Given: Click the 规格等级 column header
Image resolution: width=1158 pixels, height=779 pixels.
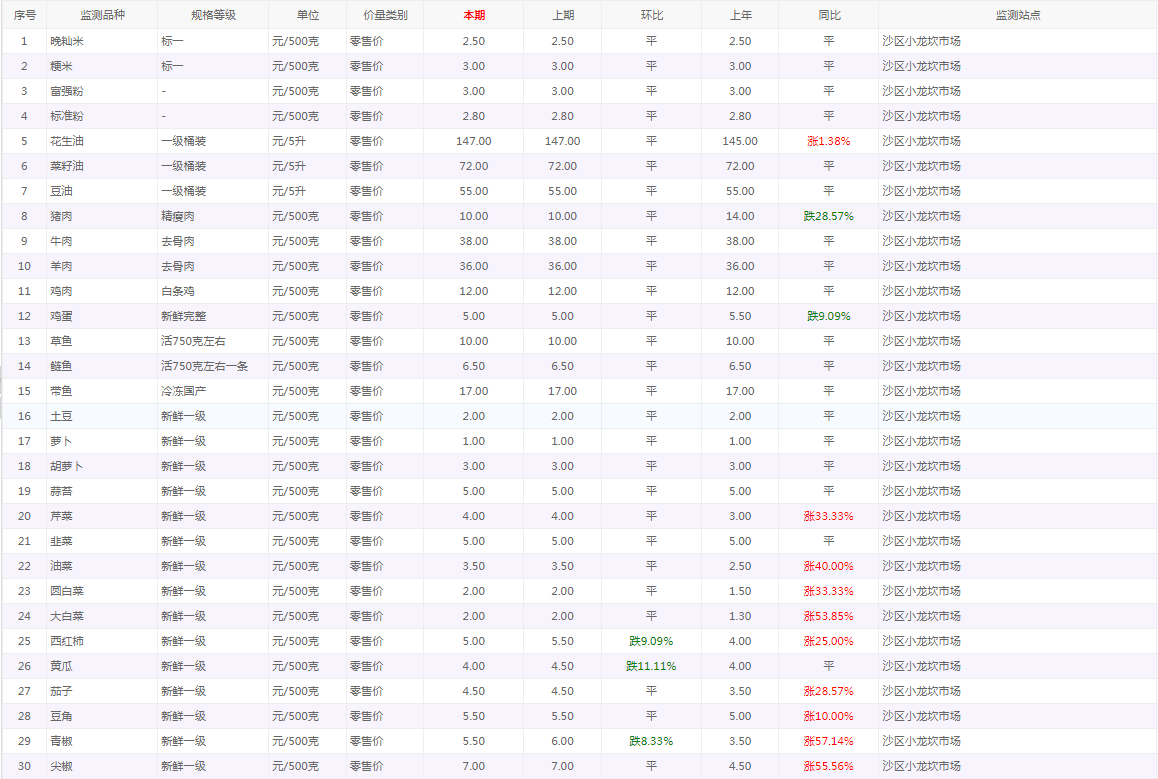Looking at the screenshot, I should [x=212, y=16].
